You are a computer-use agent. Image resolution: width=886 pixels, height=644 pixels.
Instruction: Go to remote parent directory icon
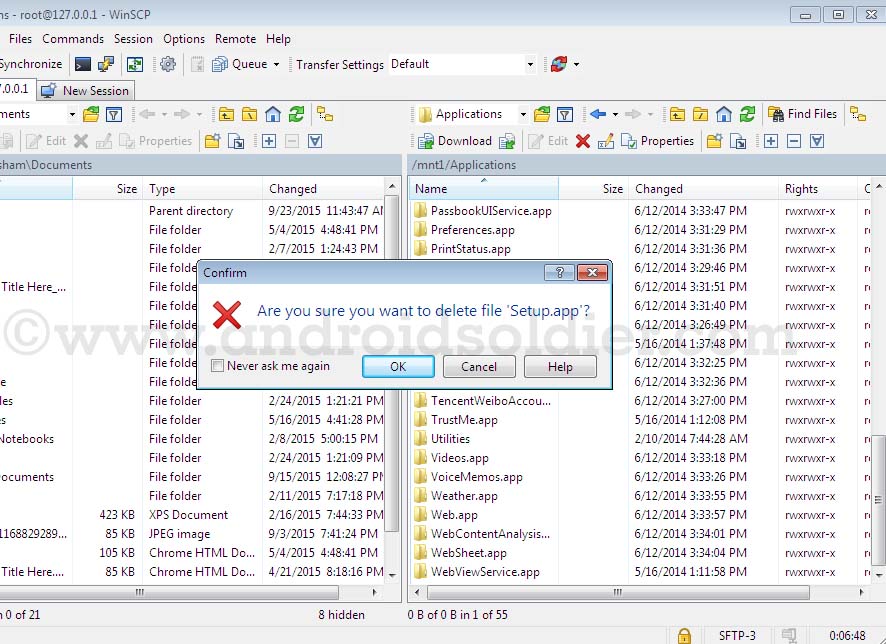[x=677, y=115]
